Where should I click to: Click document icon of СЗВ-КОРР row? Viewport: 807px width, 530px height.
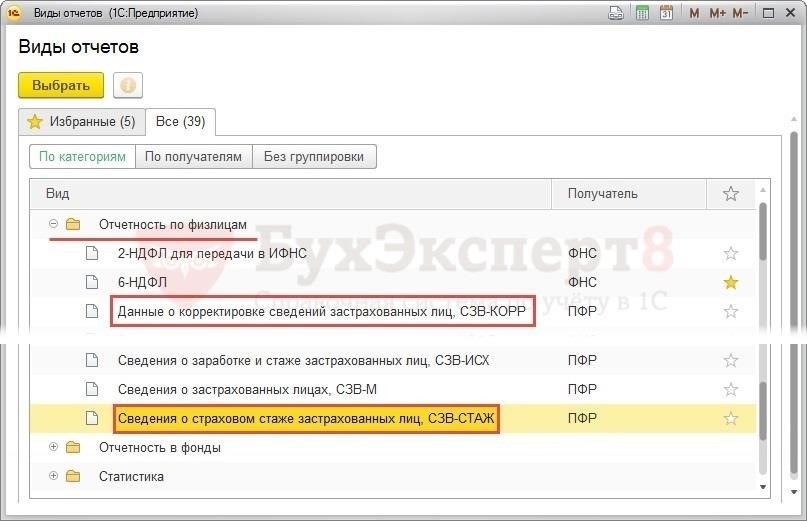(92, 311)
